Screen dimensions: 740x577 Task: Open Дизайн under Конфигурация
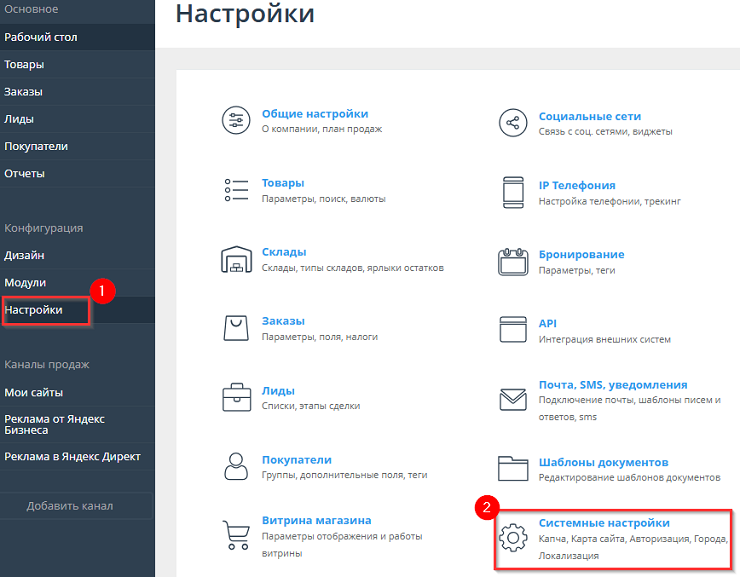[25, 255]
